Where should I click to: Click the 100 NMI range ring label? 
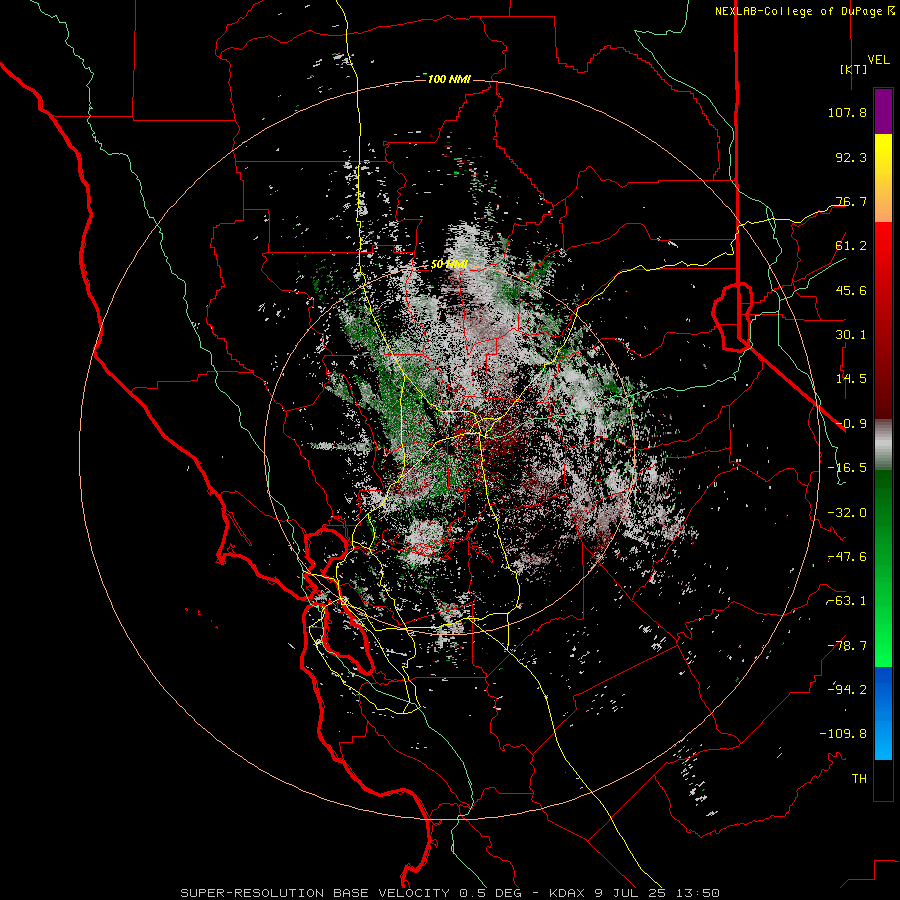(x=449, y=79)
